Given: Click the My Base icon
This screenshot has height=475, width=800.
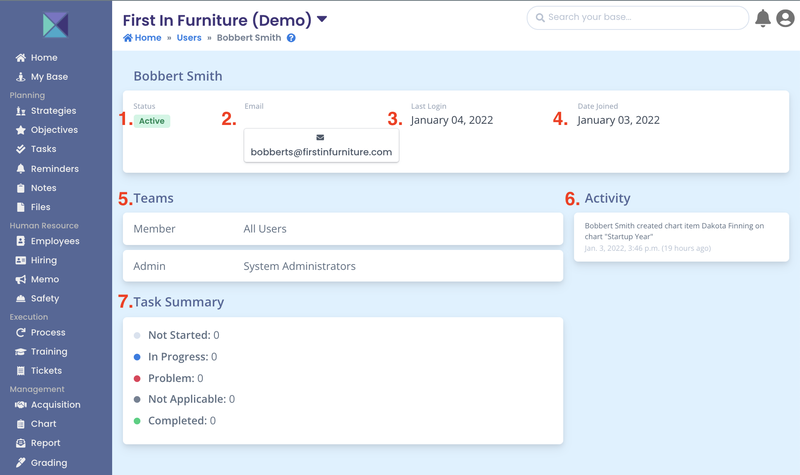Looking at the screenshot, I should (x=20, y=77).
